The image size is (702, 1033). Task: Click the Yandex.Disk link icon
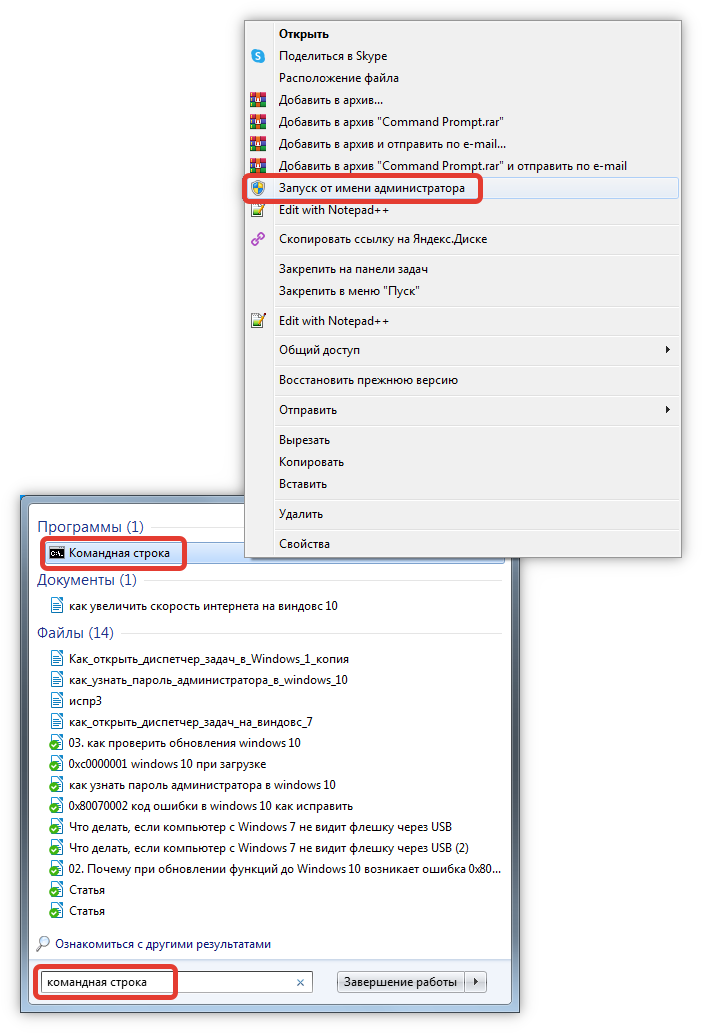258,239
